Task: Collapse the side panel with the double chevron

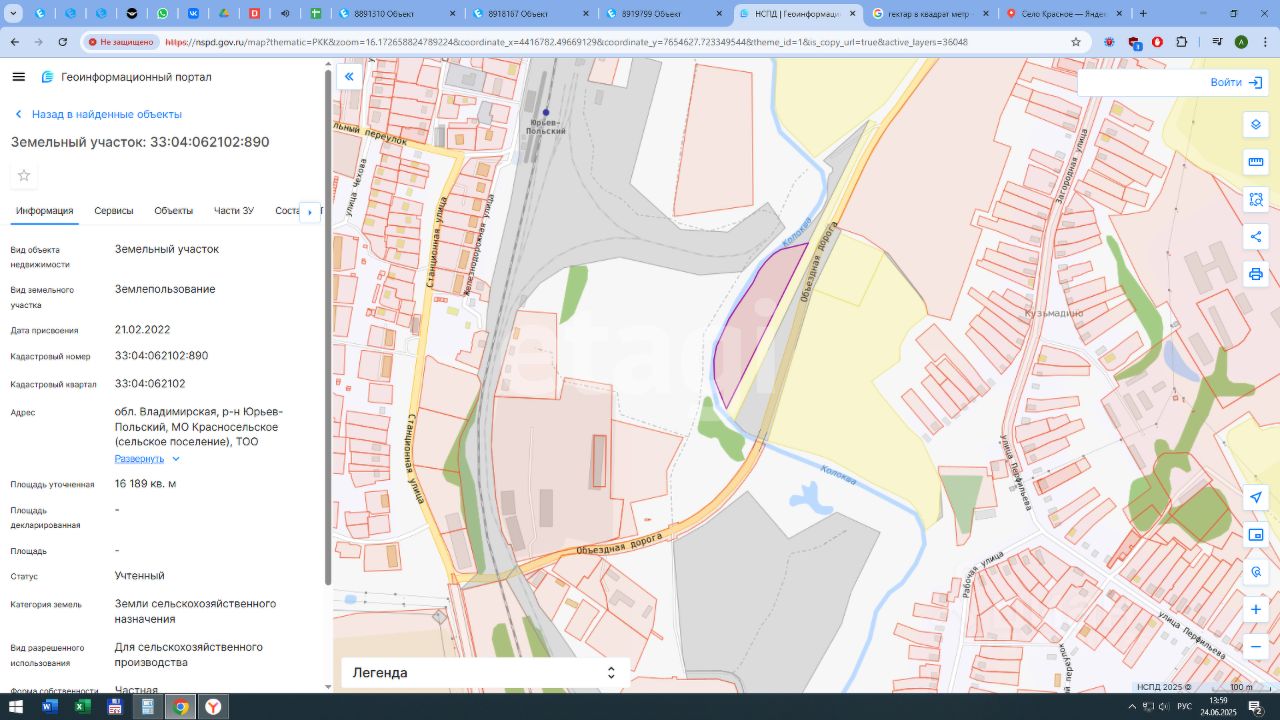Action: tap(349, 77)
